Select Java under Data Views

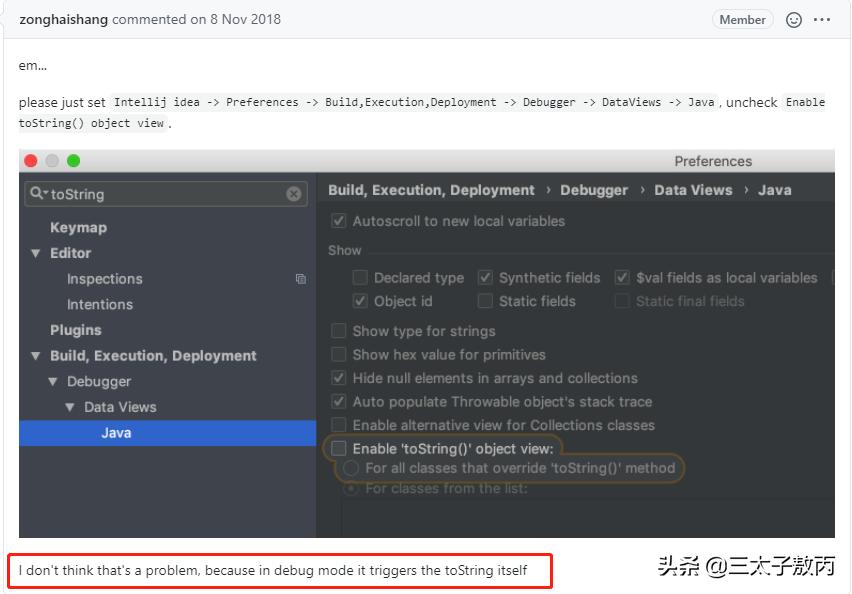(116, 433)
